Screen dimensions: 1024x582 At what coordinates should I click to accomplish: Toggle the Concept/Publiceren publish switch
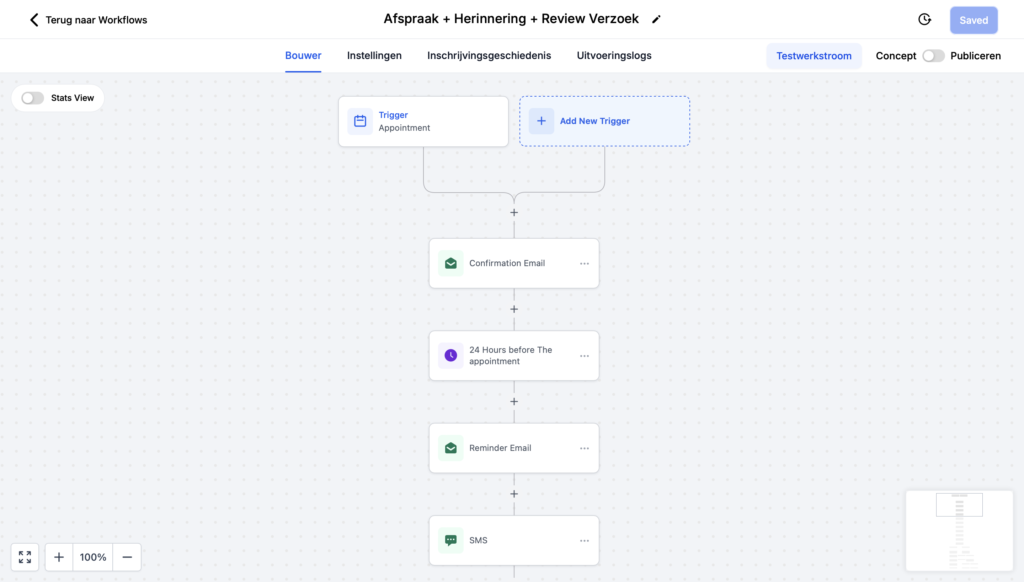(932, 56)
